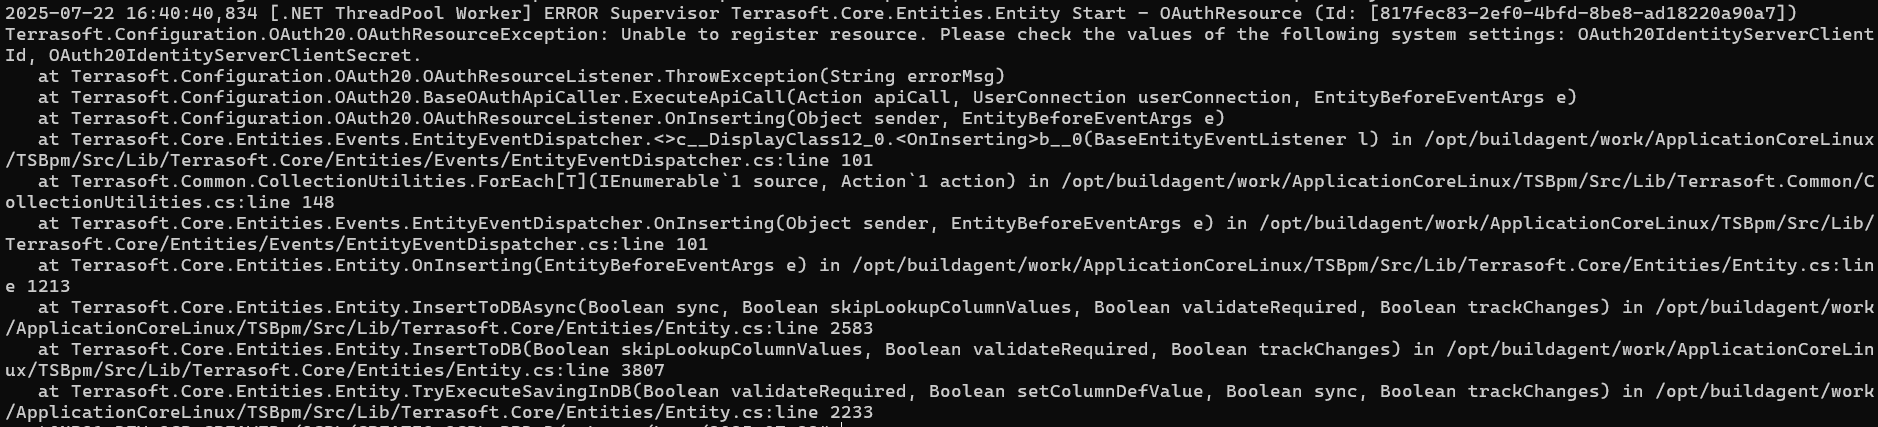The height and width of the screenshot is (427, 1878).
Task: Click the 'Entity.cs:line 2583' reference
Action: 769,328
